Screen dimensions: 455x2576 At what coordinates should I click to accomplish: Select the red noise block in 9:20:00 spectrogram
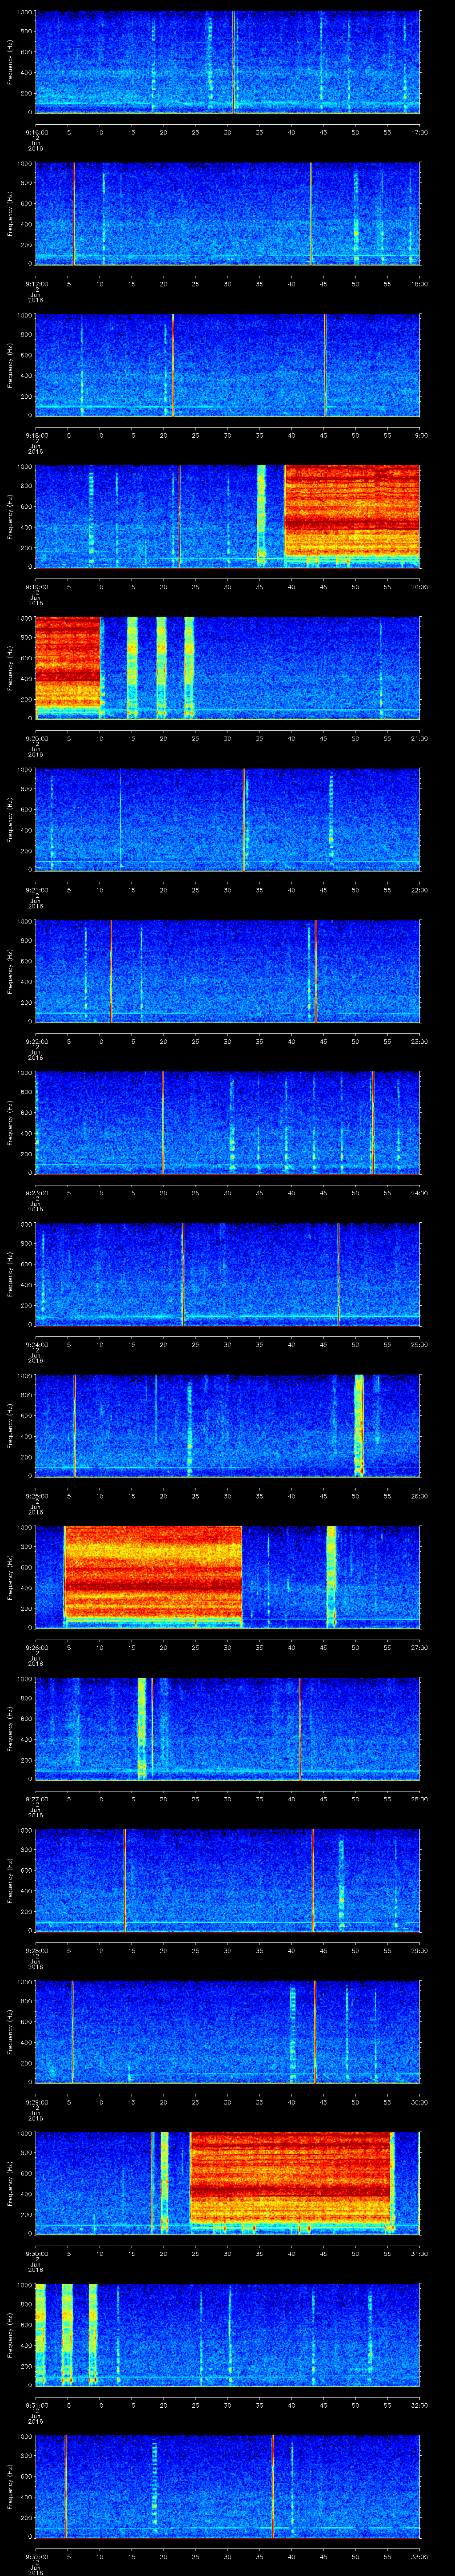[x=68, y=661]
